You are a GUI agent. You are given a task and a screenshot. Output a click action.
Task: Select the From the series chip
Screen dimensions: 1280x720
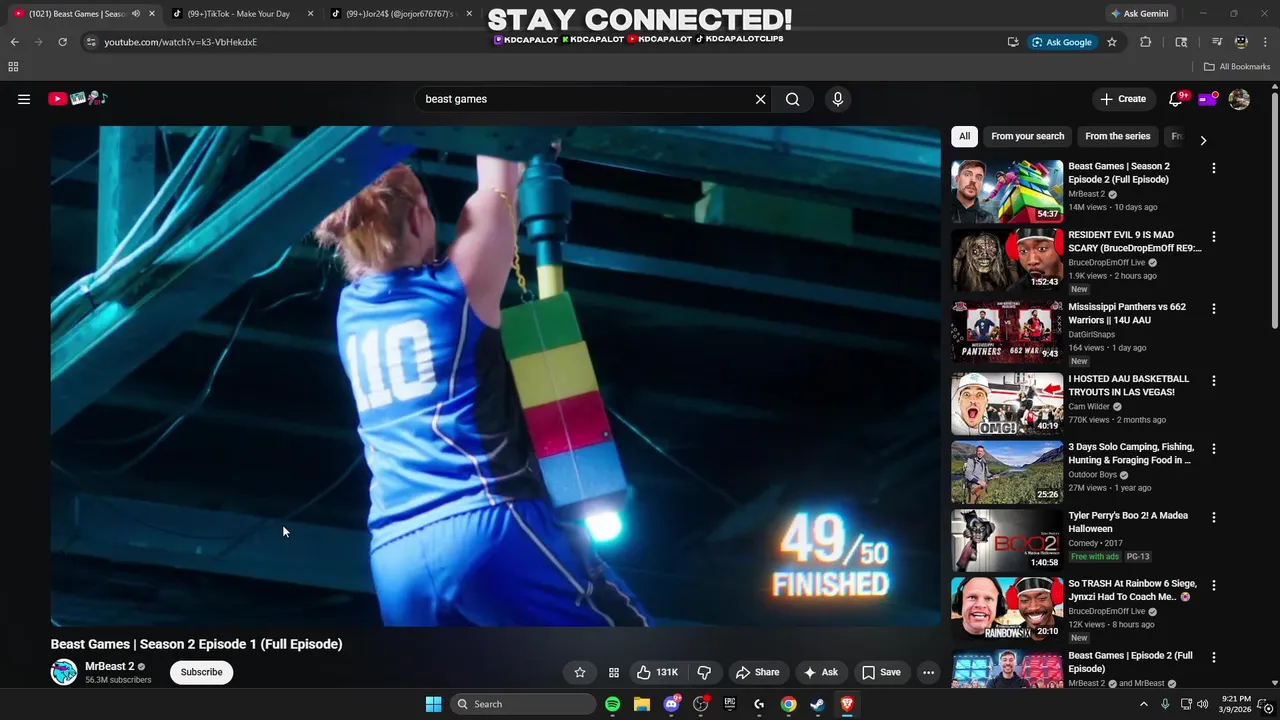(x=1118, y=136)
